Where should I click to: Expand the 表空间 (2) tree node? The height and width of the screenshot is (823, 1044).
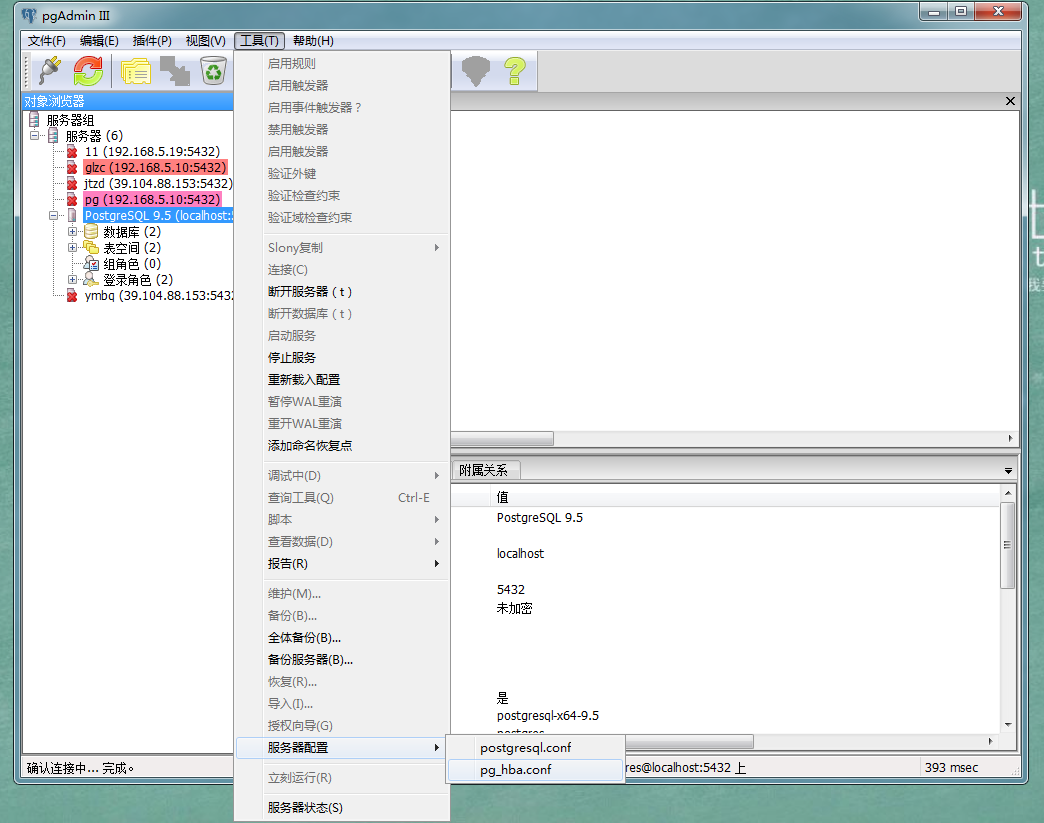tap(73, 248)
